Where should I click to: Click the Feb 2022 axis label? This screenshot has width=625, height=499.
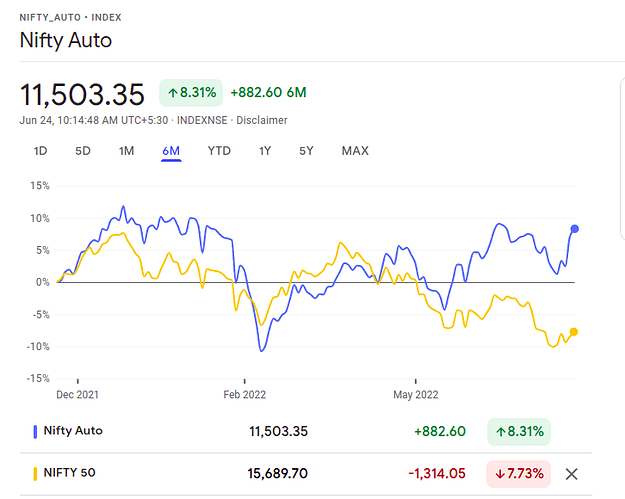pyautogui.click(x=244, y=395)
